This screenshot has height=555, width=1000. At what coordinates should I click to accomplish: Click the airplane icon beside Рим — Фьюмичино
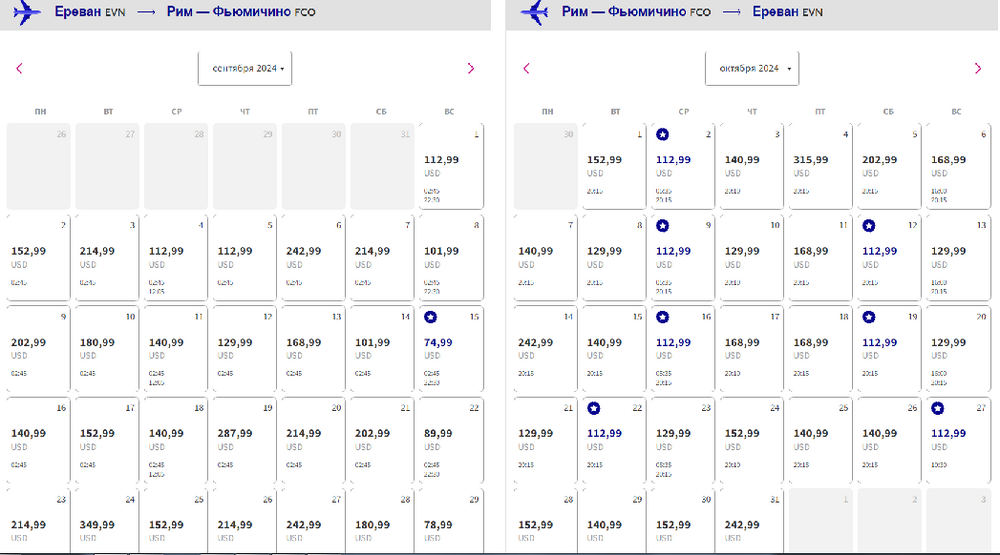(536, 12)
